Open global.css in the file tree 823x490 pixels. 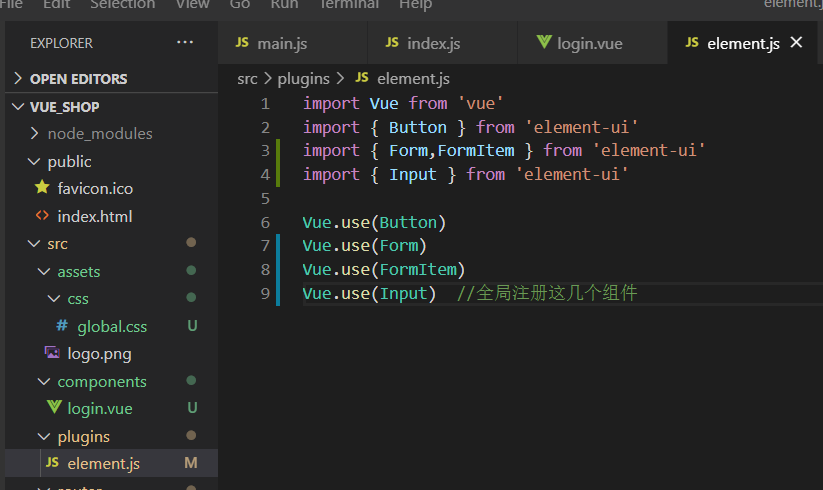[x=111, y=326]
